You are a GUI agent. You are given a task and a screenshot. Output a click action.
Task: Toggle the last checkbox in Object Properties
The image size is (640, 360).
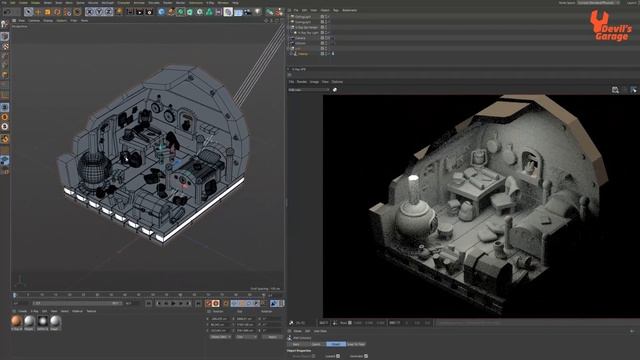pos(366,356)
